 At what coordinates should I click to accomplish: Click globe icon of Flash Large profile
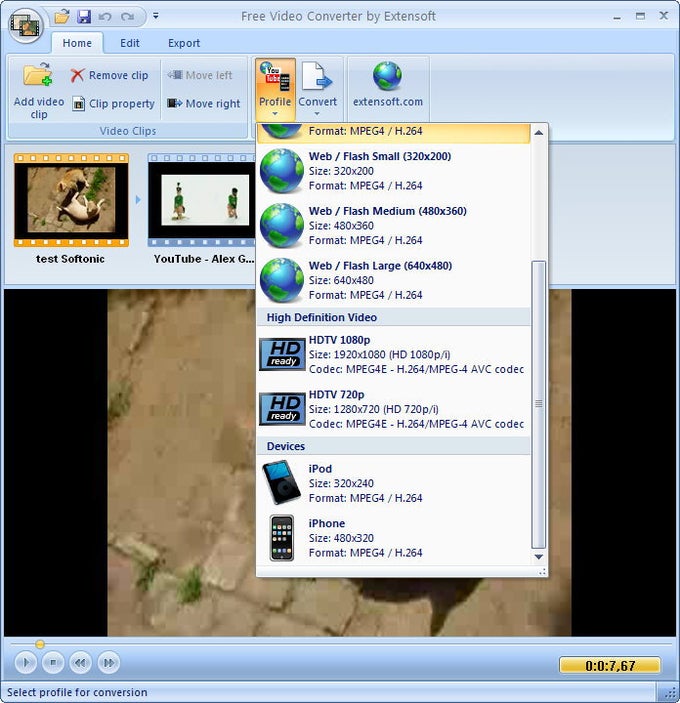[282, 280]
